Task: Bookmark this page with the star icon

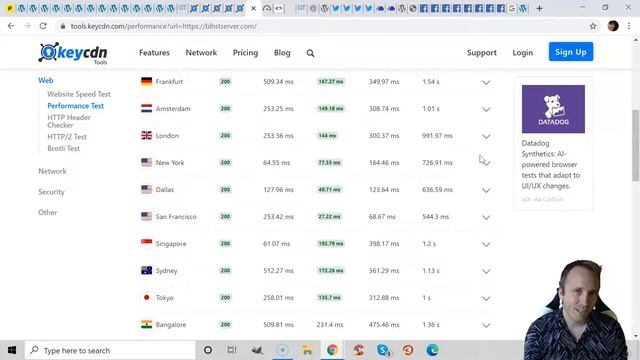Action: pyautogui.click(x=593, y=26)
